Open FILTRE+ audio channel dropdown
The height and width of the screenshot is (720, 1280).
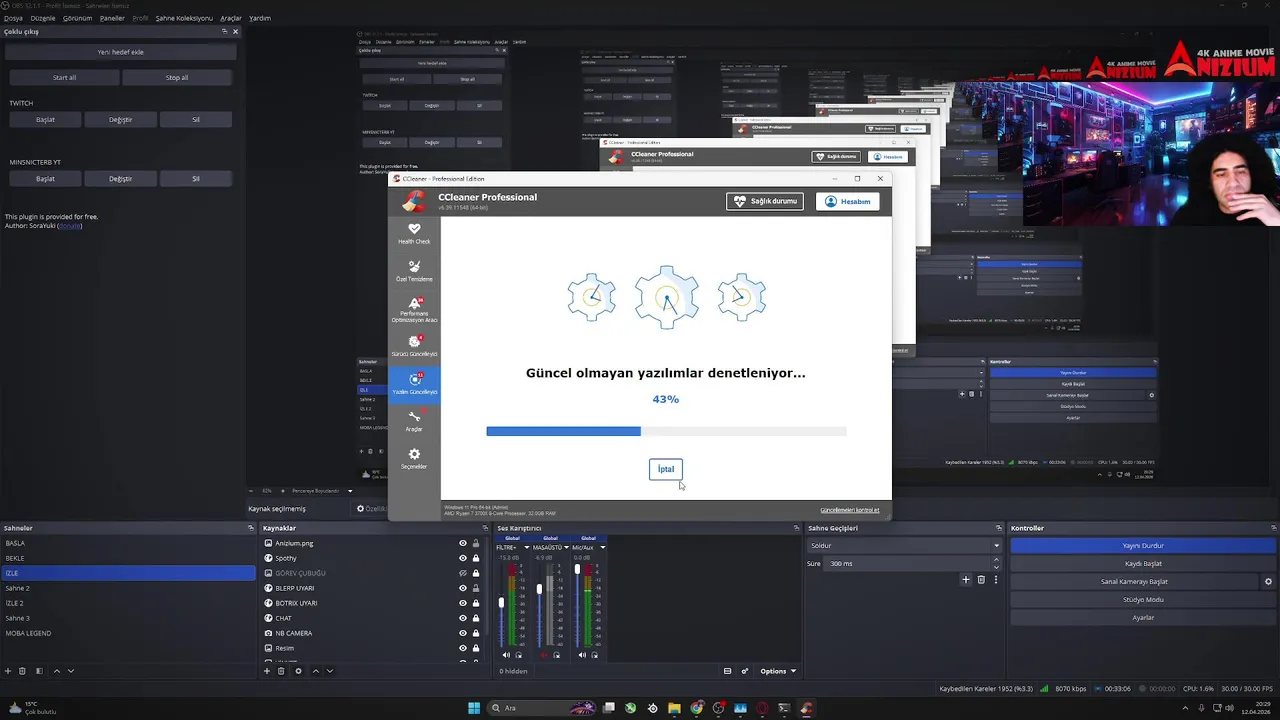coord(527,547)
